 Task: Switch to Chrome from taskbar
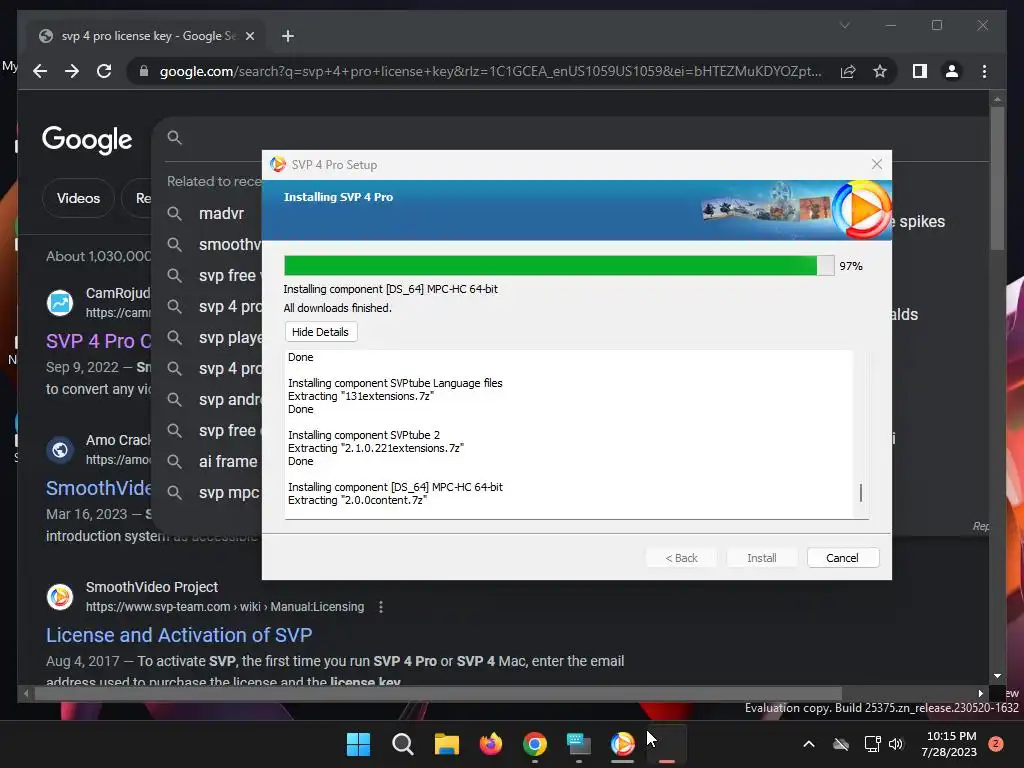click(534, 744)
